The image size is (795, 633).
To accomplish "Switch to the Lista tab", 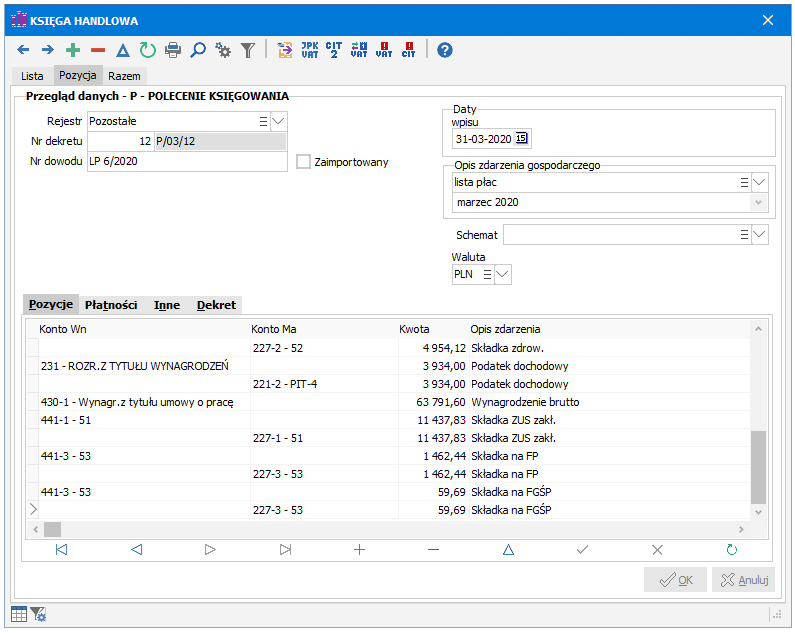I will click(32, 76).
